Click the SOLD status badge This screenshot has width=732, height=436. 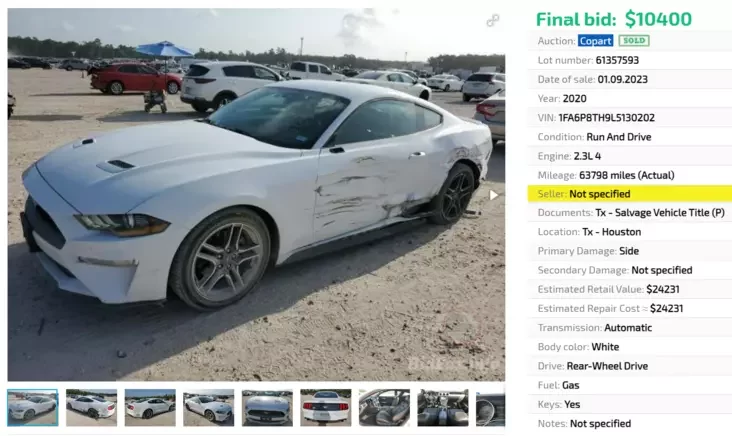[634, 41]
